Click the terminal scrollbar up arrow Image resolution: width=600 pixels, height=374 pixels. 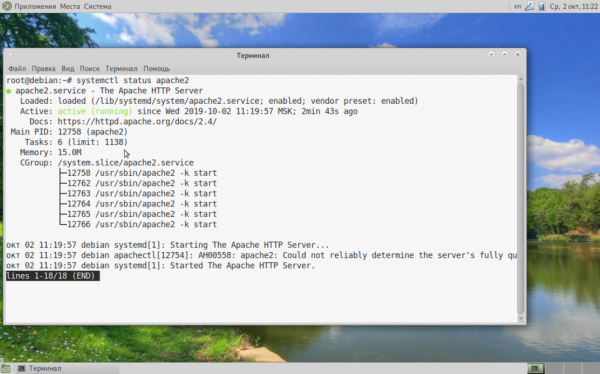520,79
